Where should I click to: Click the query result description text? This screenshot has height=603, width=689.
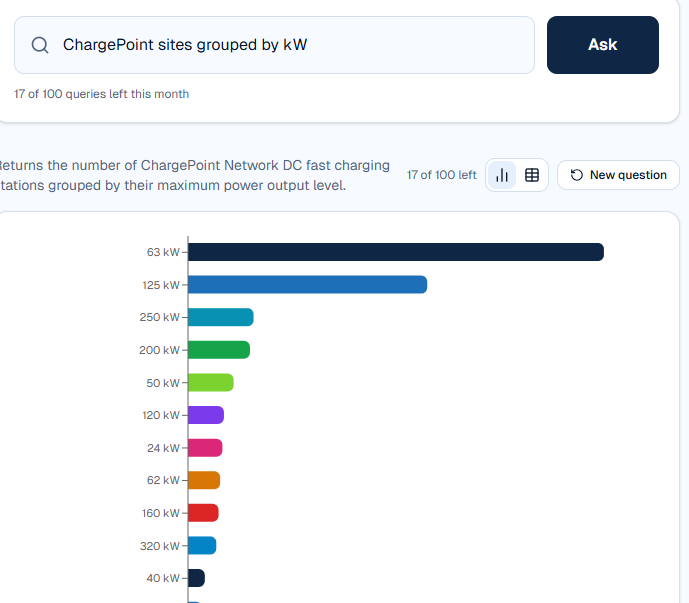pos(195,175)
